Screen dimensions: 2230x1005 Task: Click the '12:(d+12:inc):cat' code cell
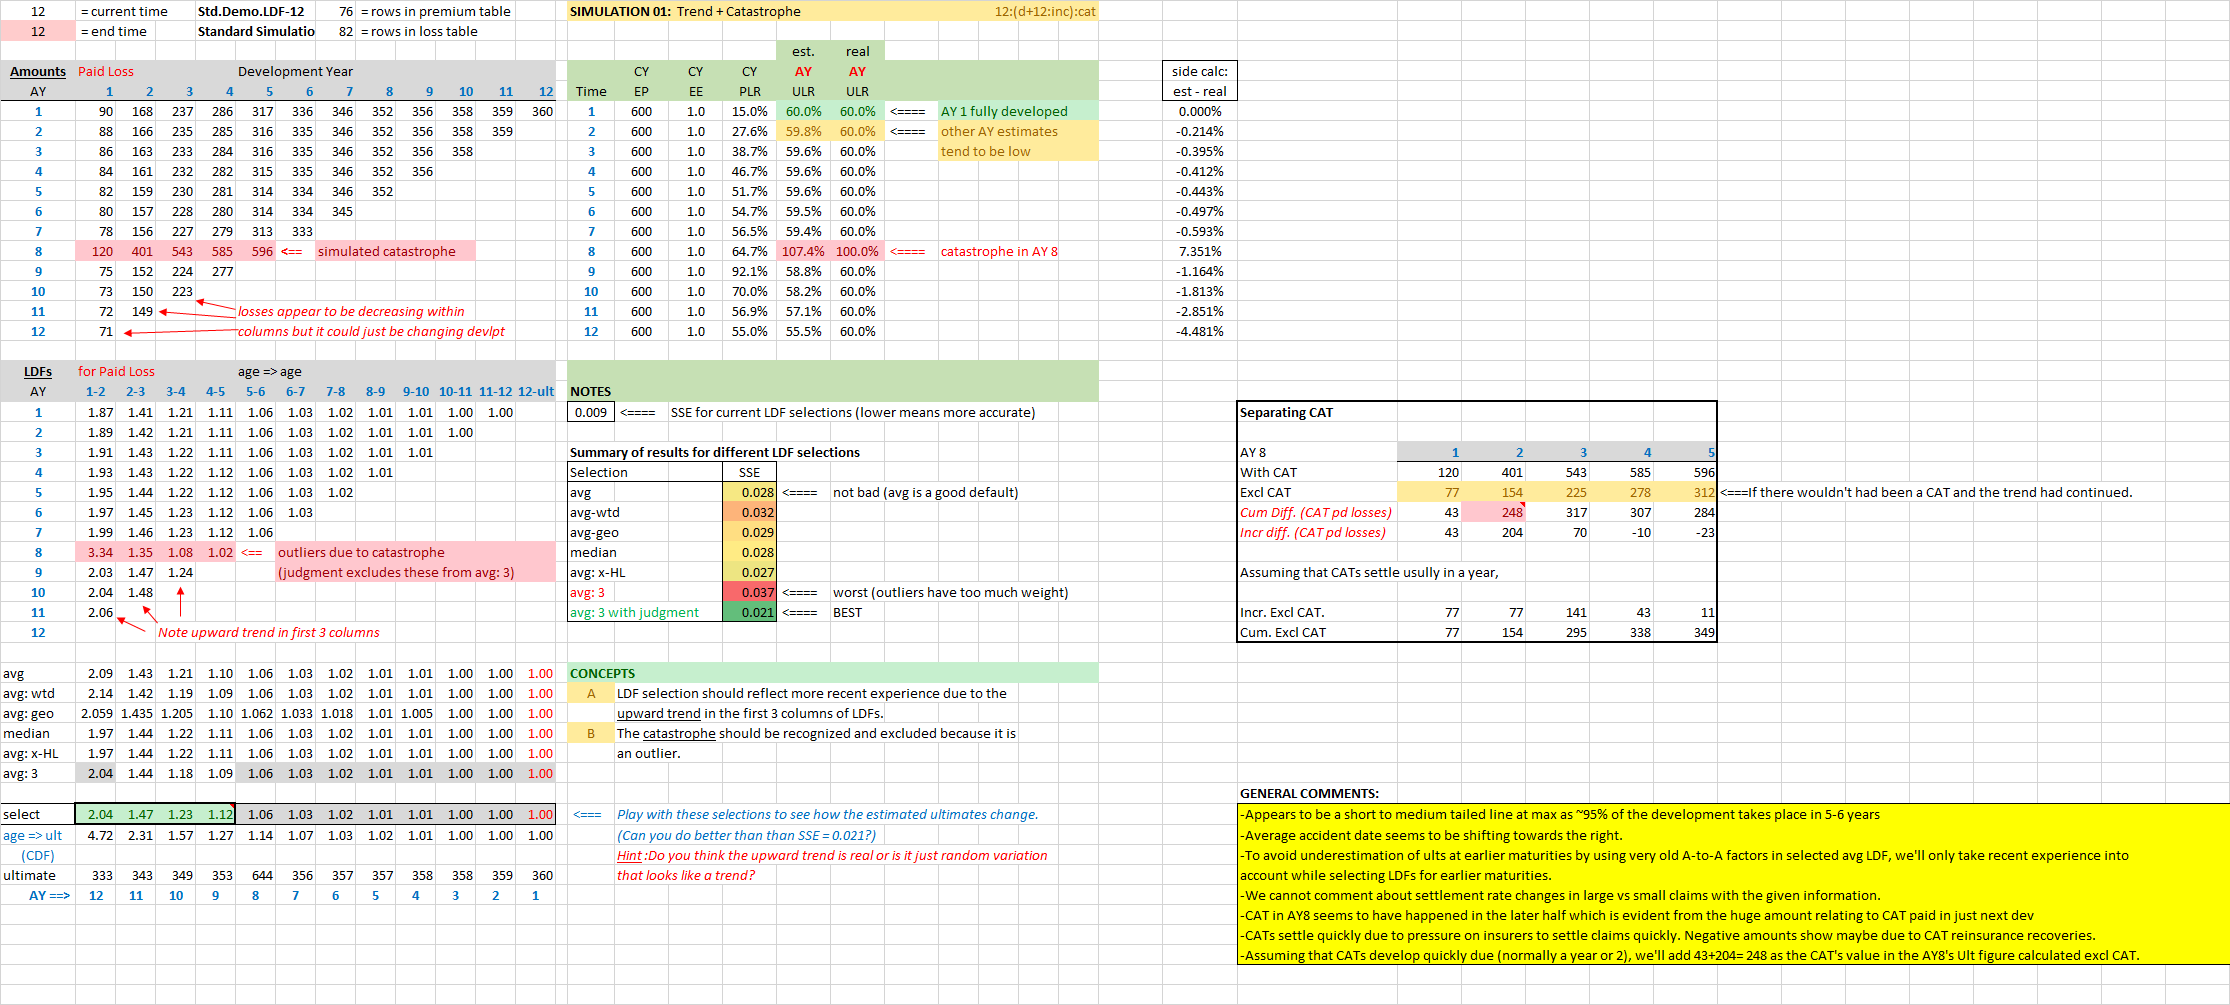1045,11
